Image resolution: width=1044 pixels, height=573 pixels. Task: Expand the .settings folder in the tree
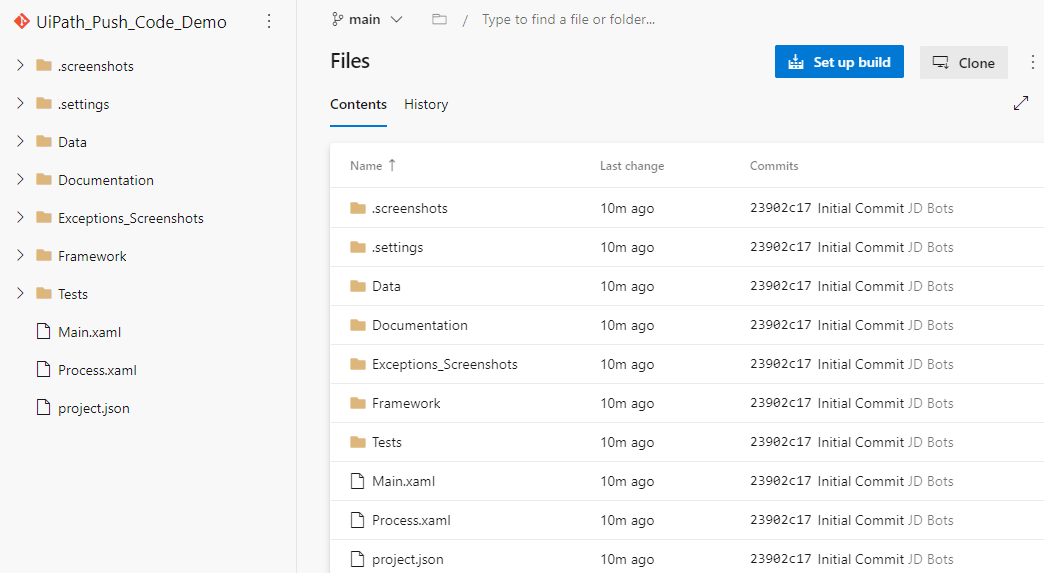click(20, 103)
